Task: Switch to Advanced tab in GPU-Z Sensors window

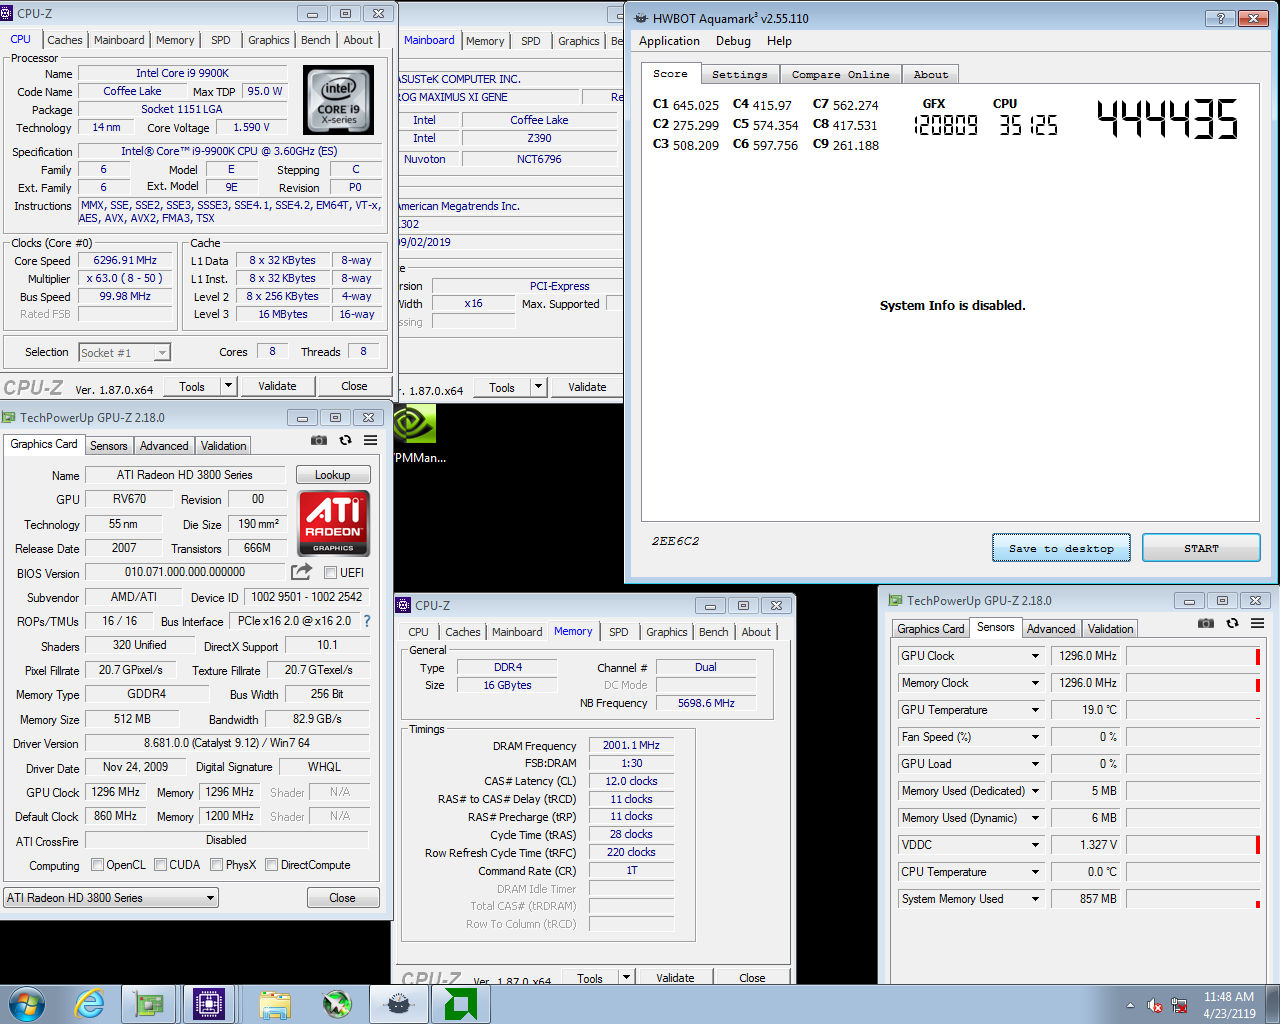Action: click(x=1051, y=629)
